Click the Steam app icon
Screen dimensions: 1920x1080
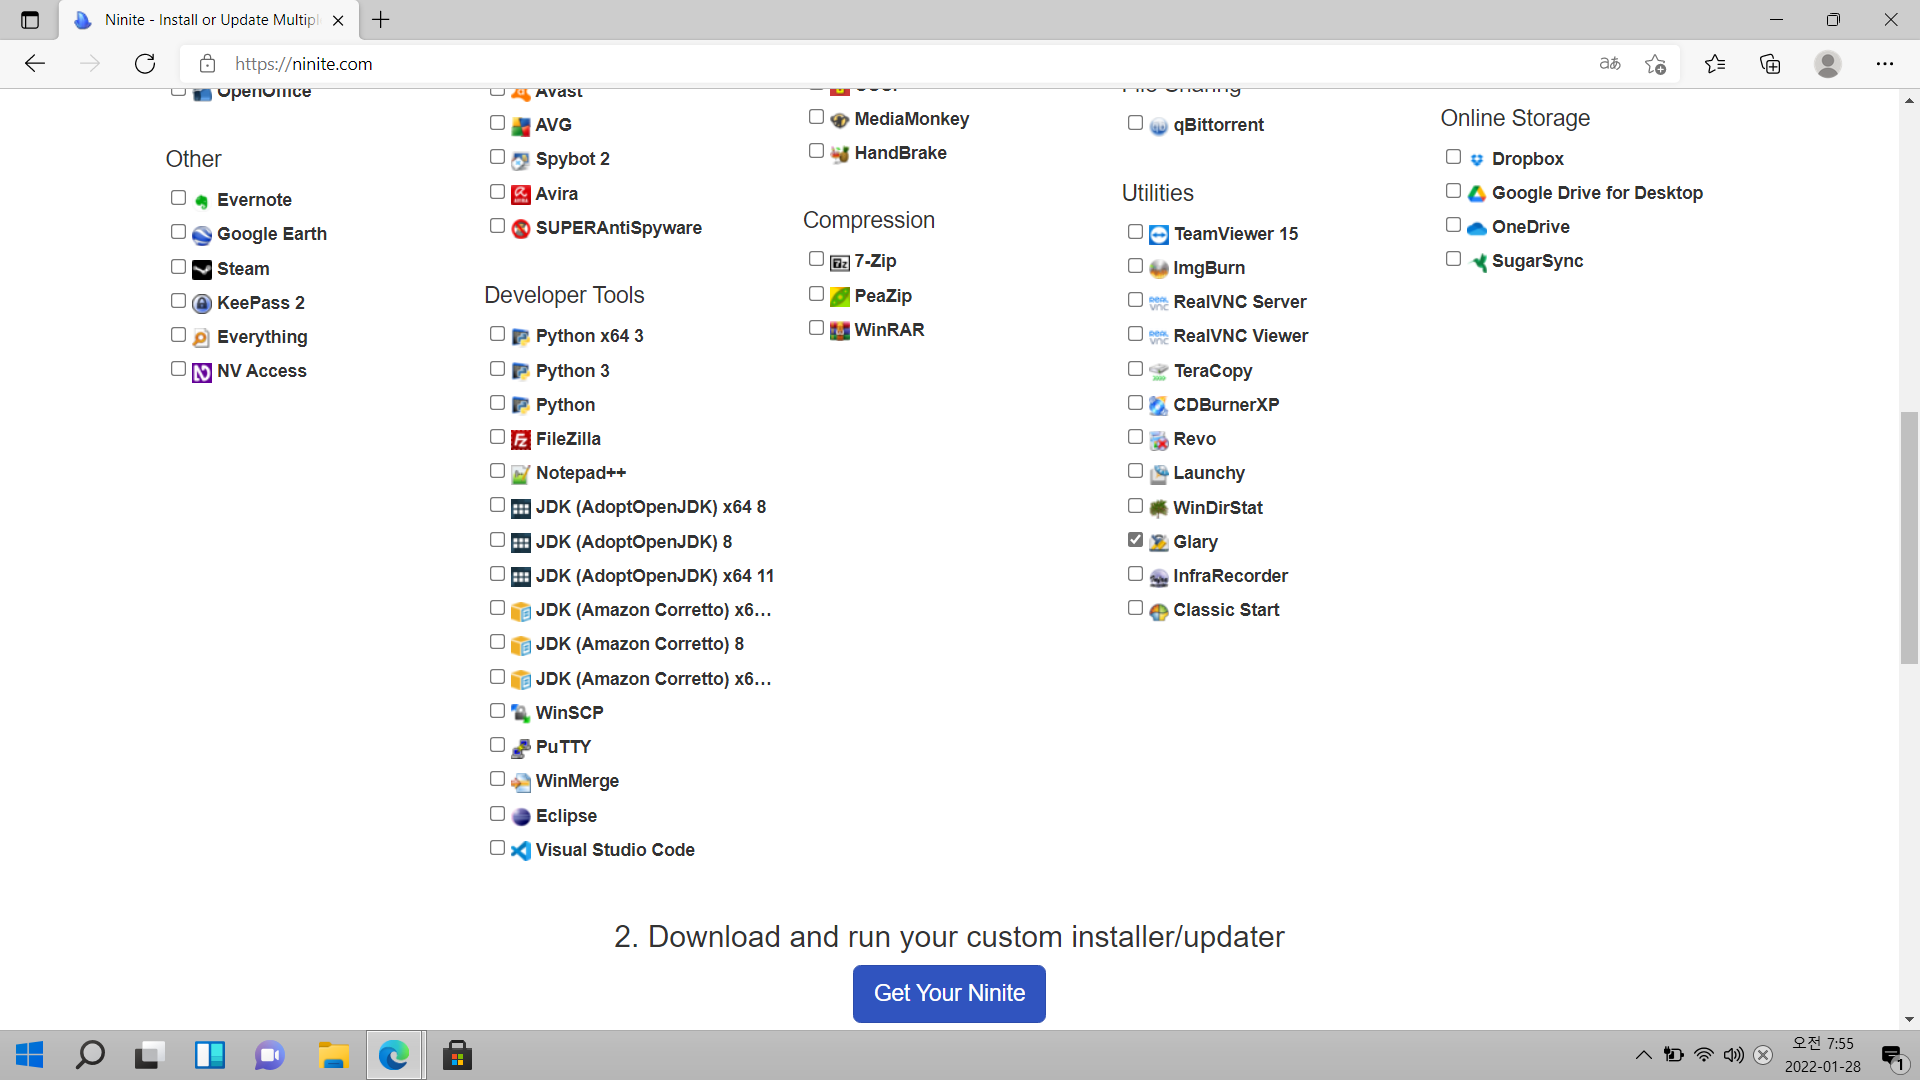coord(201,270)
